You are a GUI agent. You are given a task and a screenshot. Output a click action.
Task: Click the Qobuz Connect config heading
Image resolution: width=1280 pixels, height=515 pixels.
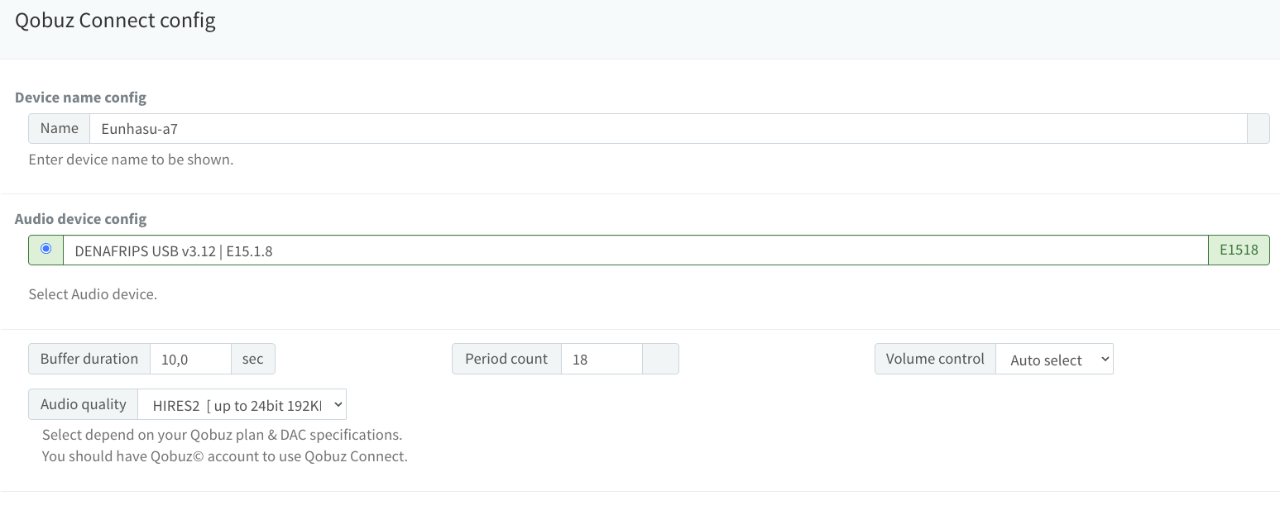coord(115,20)
